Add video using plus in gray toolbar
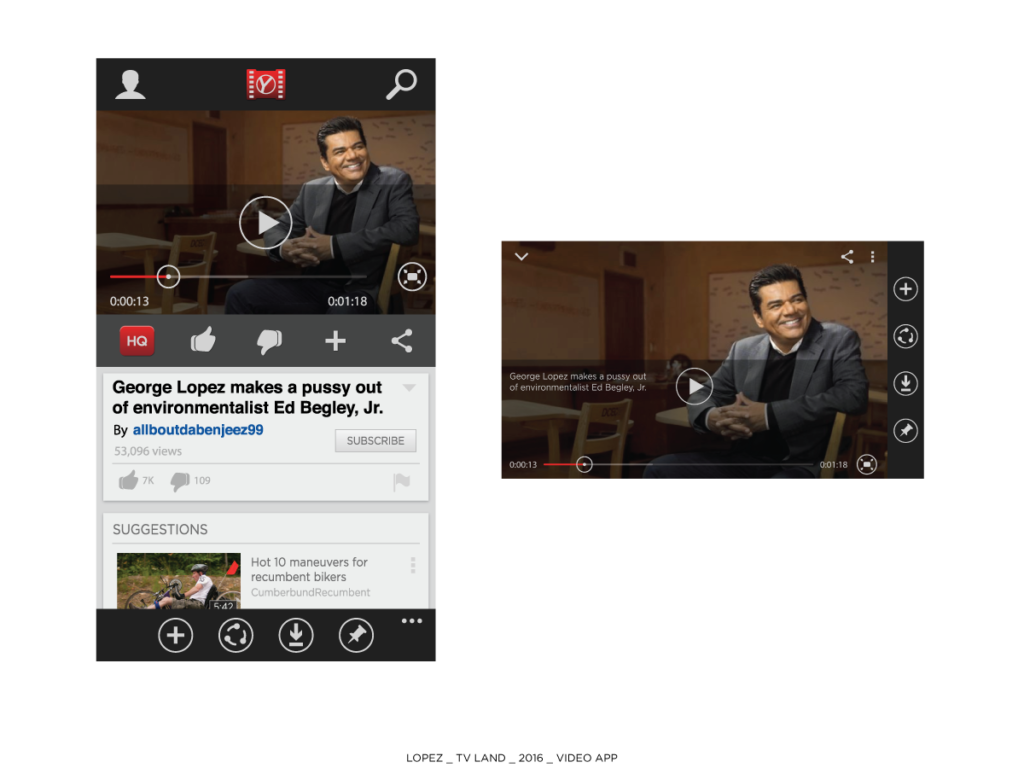 (335, 341)
